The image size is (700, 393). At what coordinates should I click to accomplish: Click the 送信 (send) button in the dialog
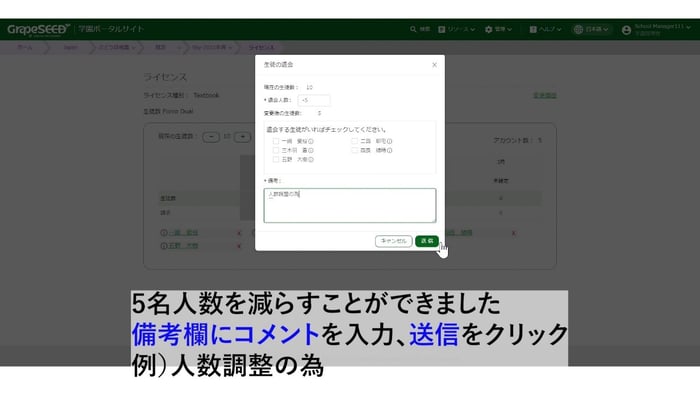click(x=427, y=241)
